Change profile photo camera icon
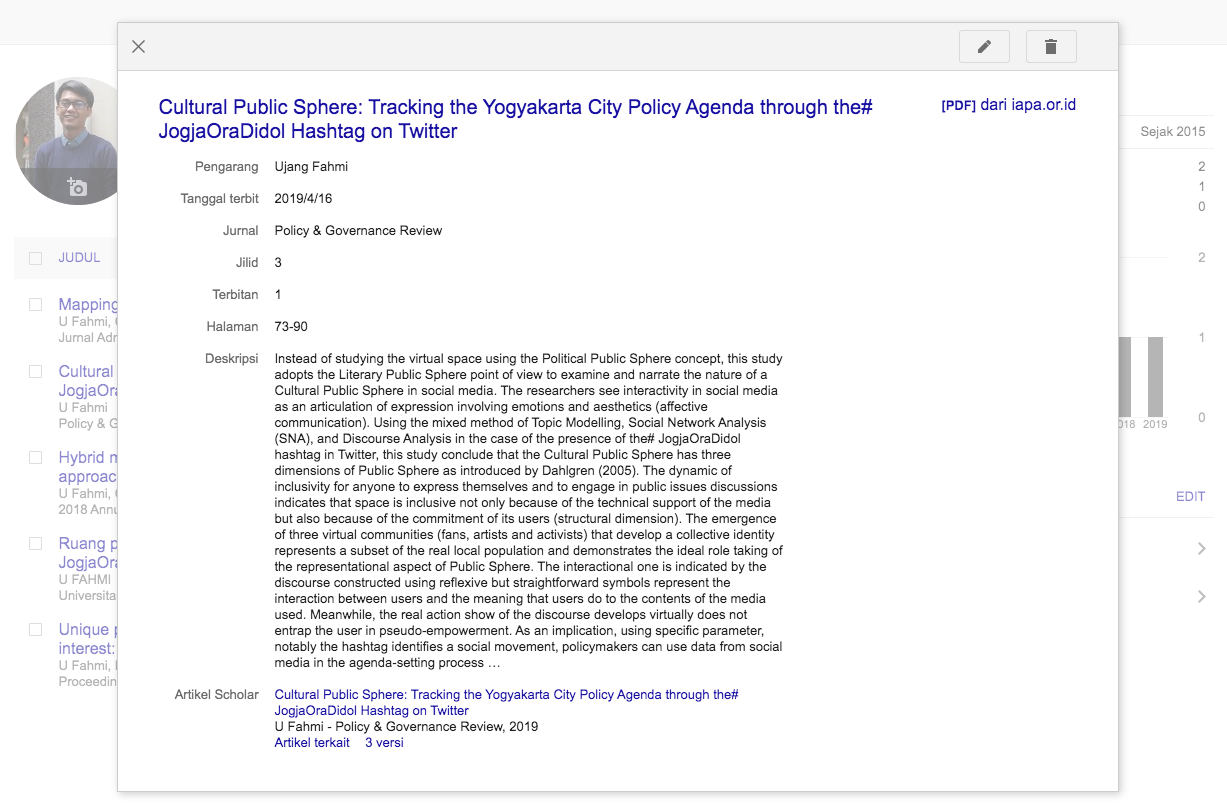1227x803 pixels. tap(77, 186)
